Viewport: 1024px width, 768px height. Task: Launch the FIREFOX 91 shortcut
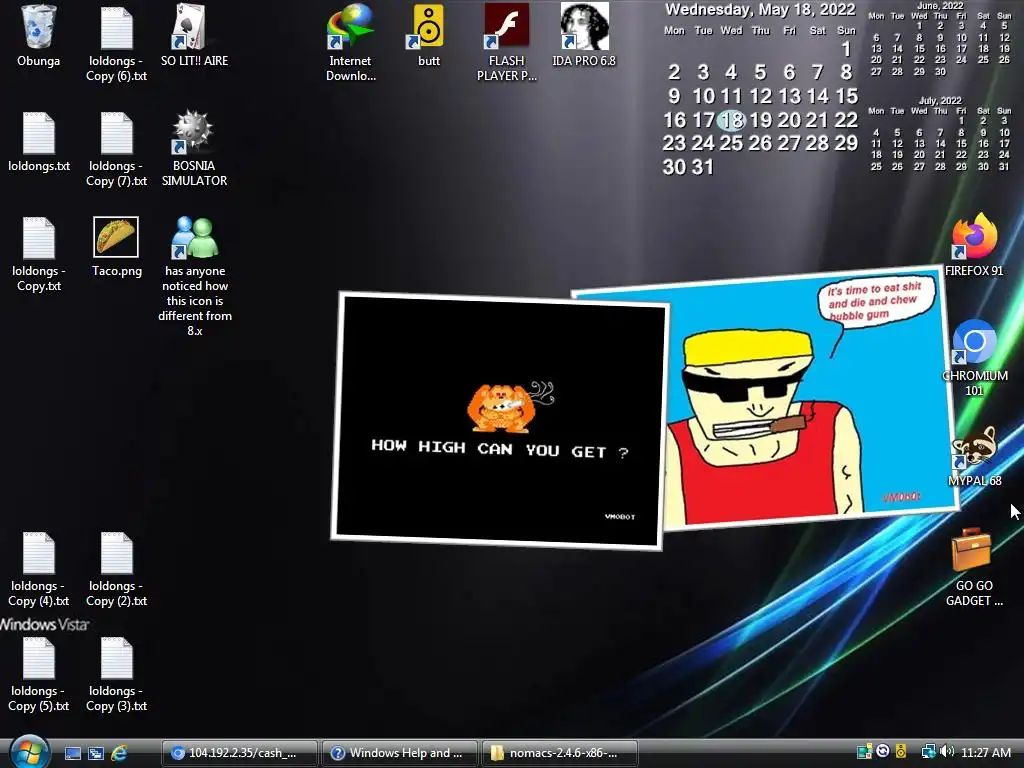pos(974,246)
